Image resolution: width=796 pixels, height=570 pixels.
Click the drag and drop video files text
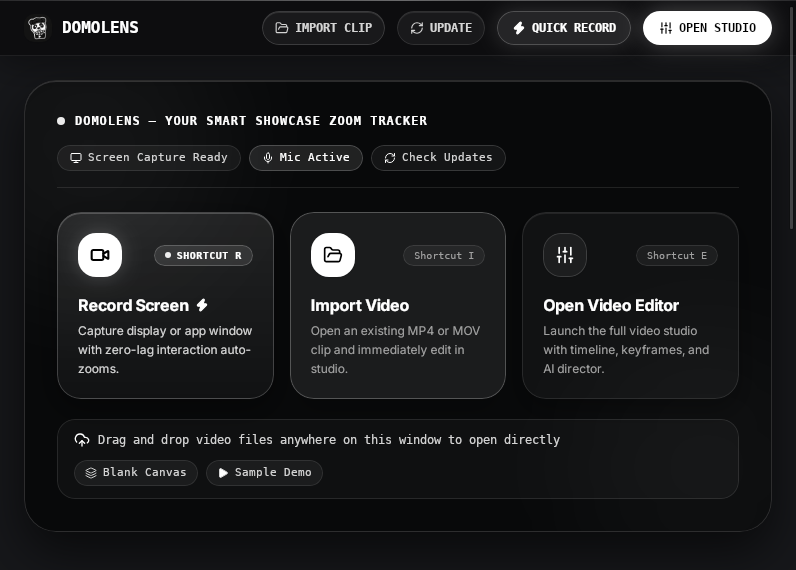pos(328,440)
